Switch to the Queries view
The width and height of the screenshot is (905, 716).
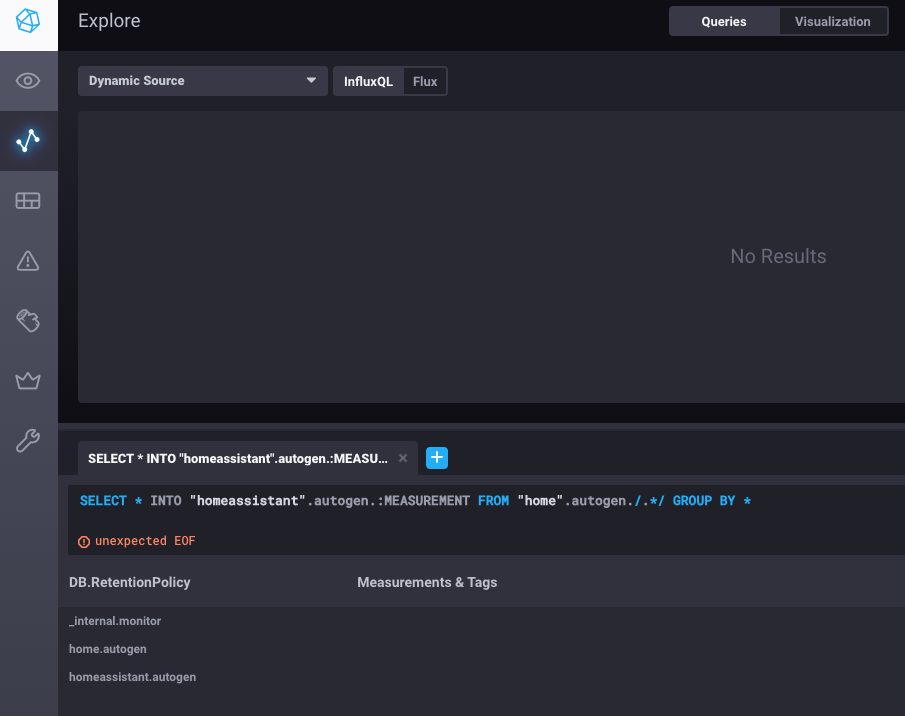click(x=724, y=21)
